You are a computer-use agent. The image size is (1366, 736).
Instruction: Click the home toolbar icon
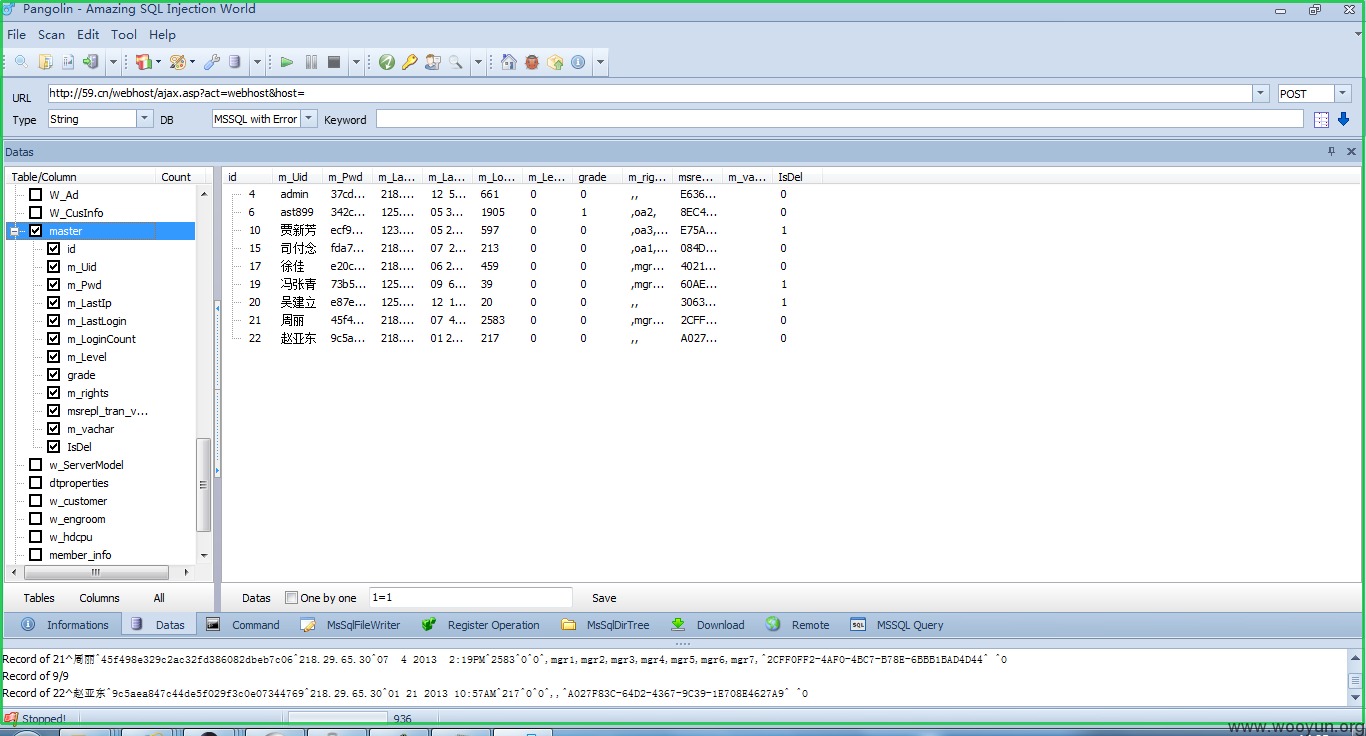click(x=509, y=62)
